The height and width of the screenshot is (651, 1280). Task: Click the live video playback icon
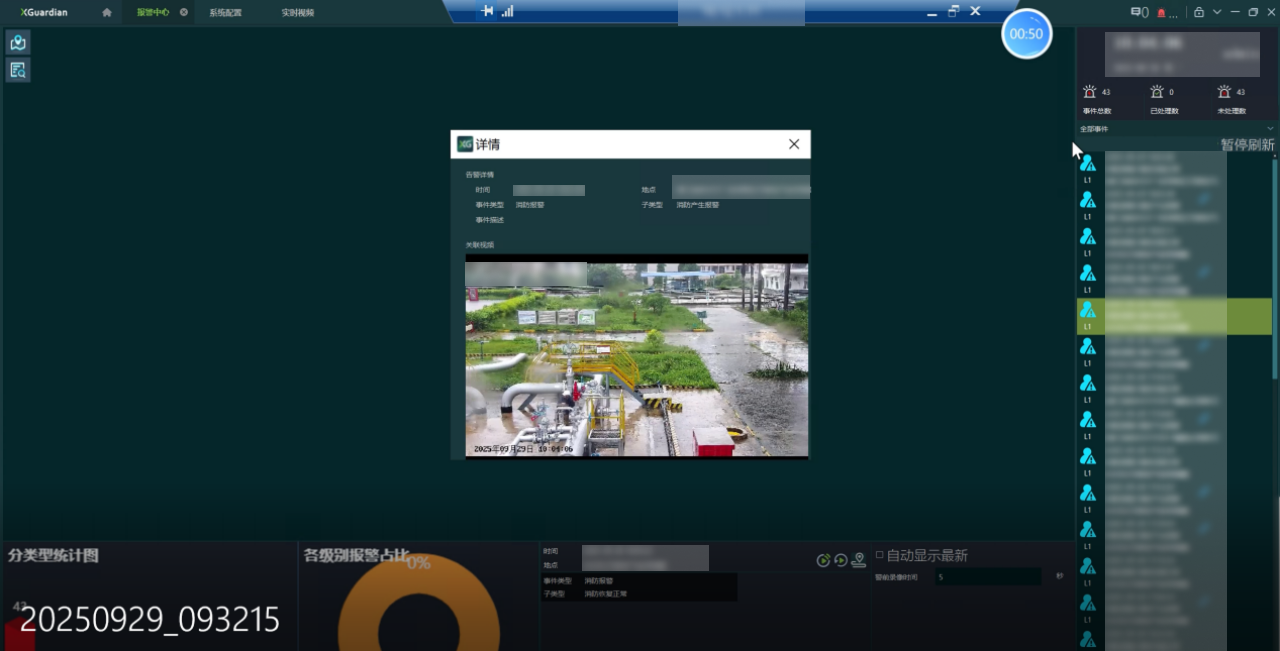(x=823, y=561)
